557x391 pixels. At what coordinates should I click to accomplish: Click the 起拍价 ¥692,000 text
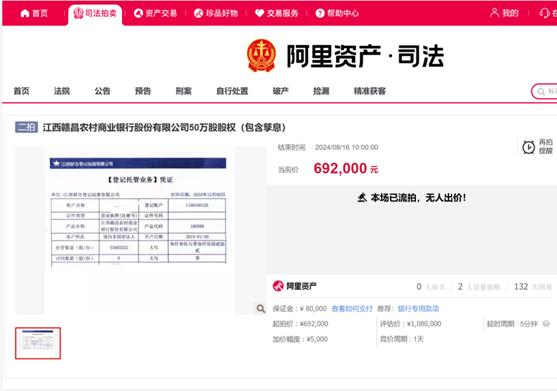tap(300, 324)
